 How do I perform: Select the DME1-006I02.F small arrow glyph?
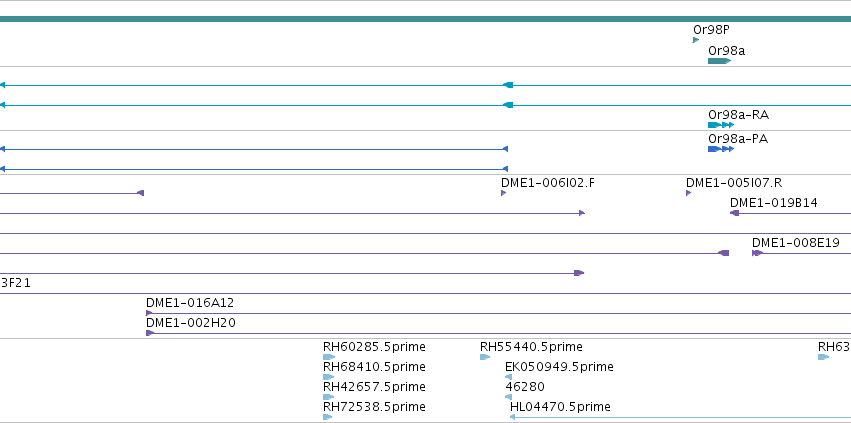pos(504,193)
